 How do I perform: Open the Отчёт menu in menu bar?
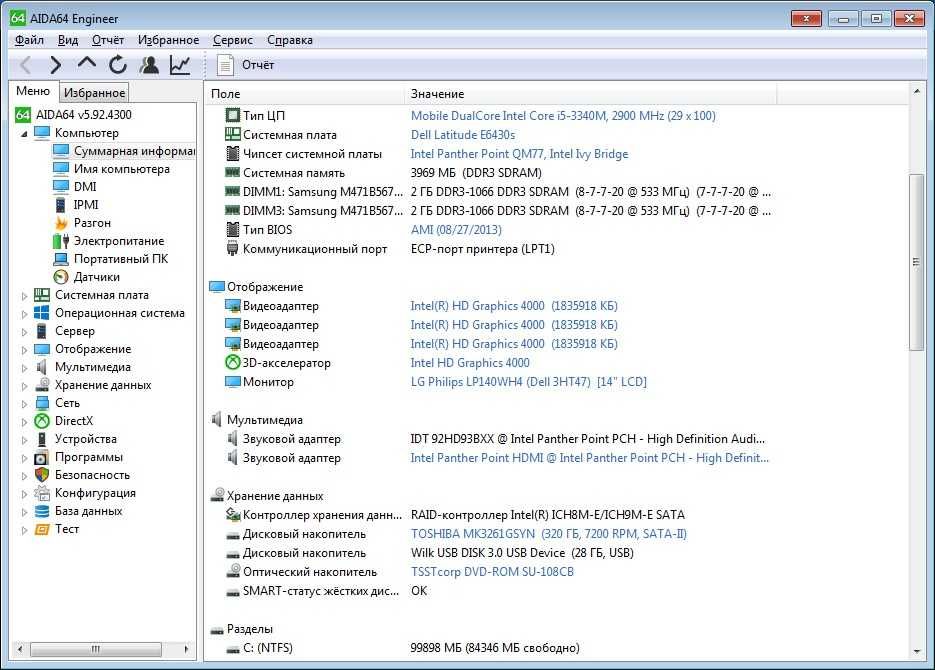tap(108, 40)
